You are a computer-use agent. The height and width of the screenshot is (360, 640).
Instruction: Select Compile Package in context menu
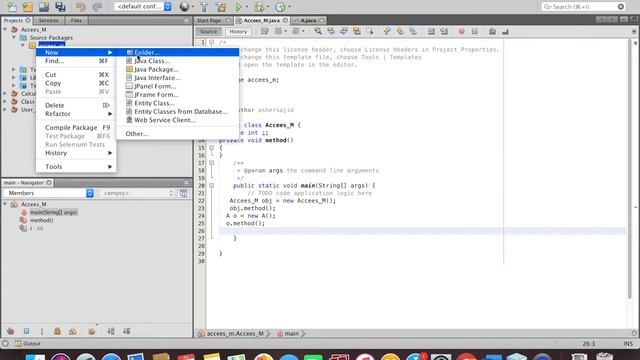click(76, 128)
